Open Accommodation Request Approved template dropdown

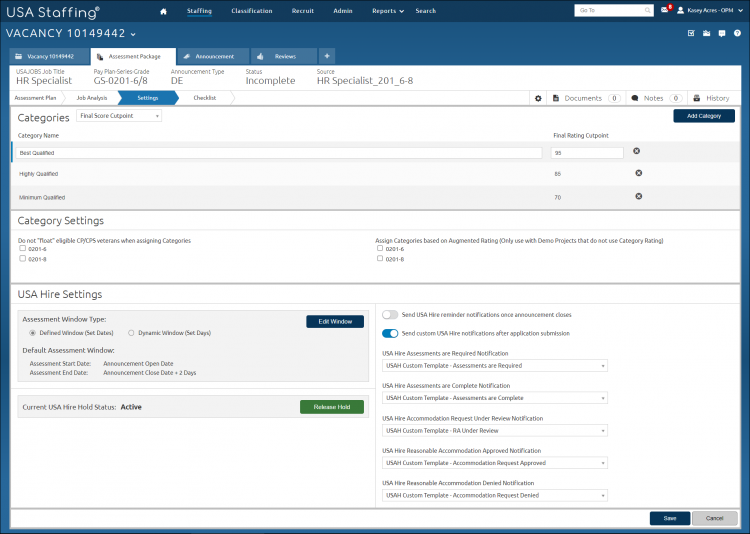pyautogui.click(x=495, y=463)
